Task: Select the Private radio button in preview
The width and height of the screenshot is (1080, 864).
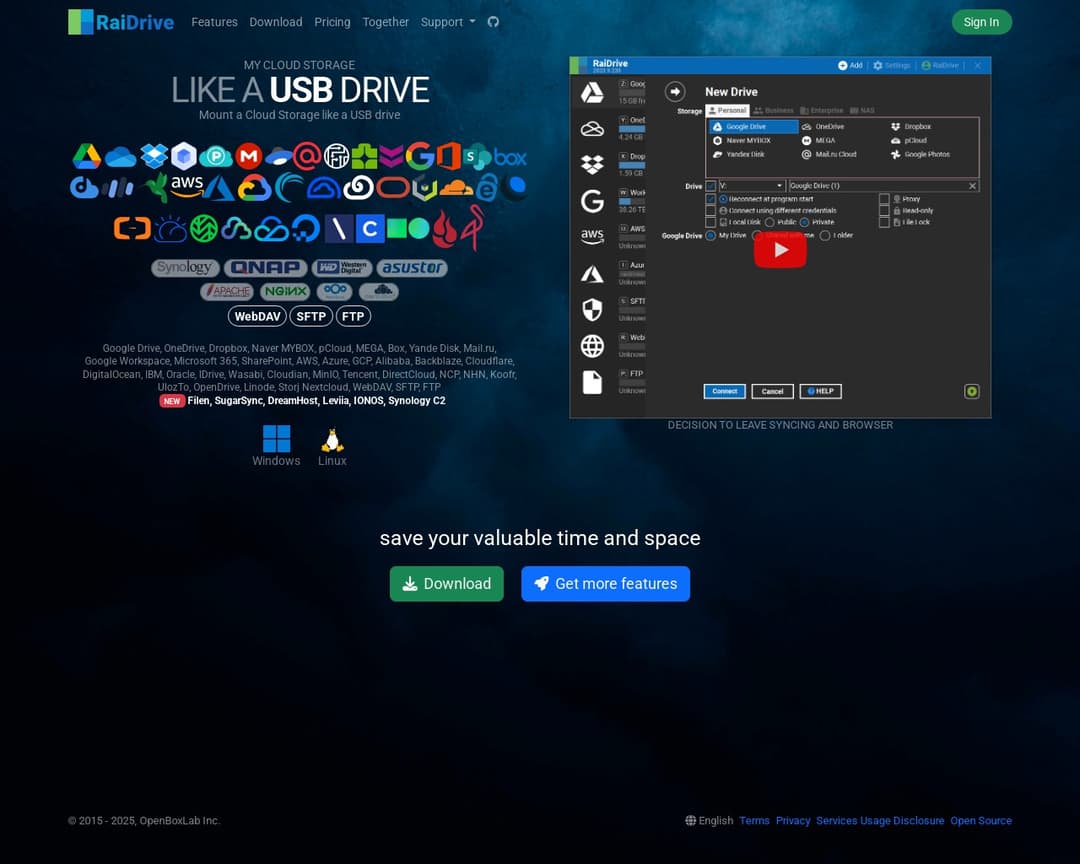Action: (x=804, y=223)
